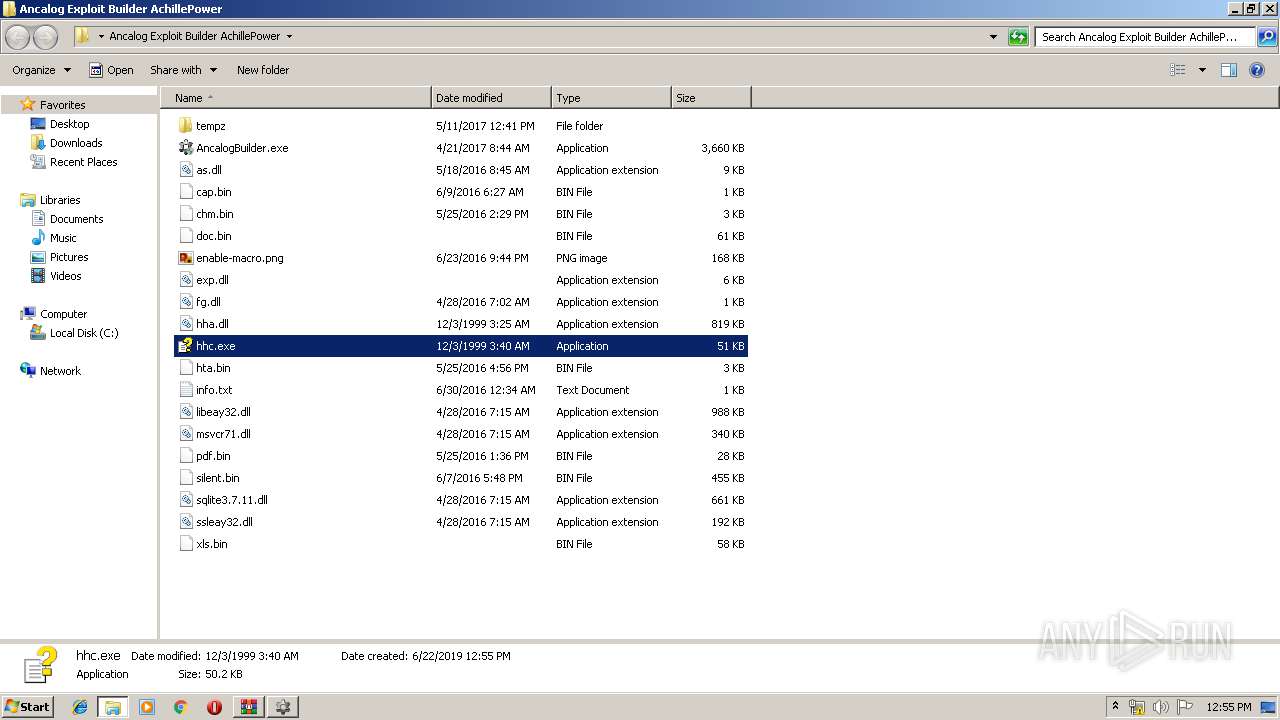Click the New folder button

click(x=263, y=70)
